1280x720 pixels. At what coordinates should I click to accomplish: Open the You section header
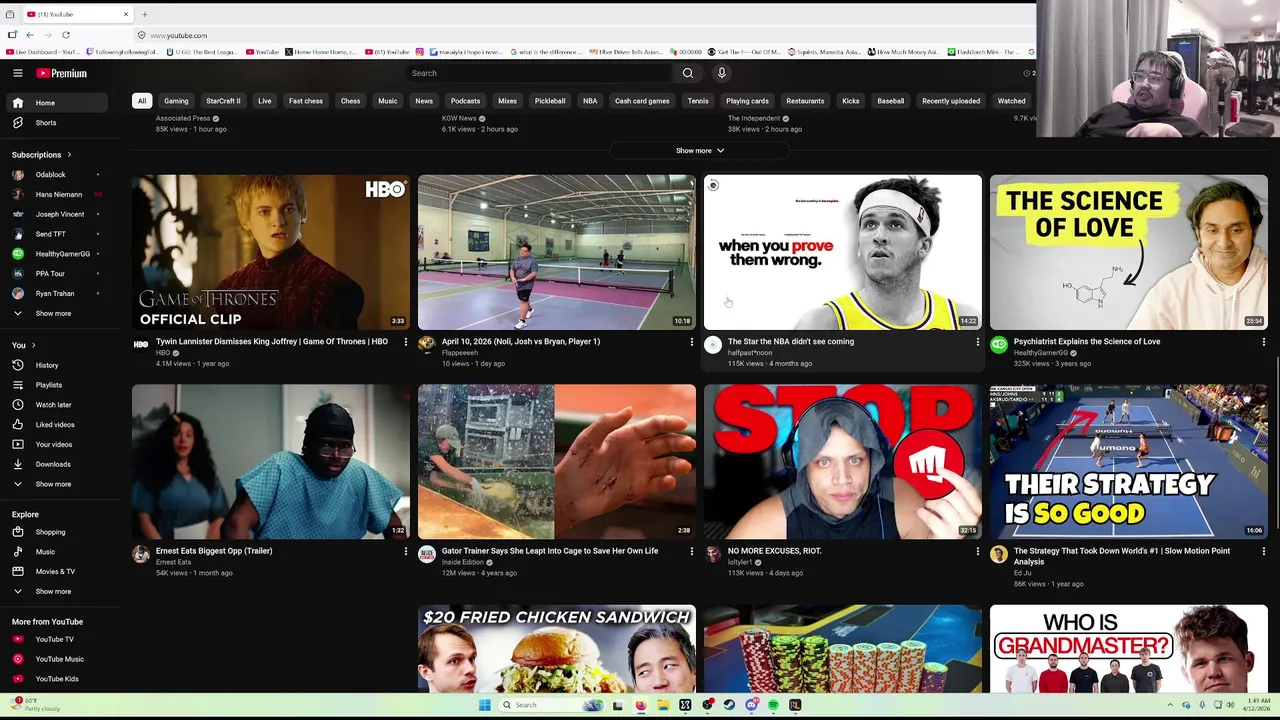[23, 345]
